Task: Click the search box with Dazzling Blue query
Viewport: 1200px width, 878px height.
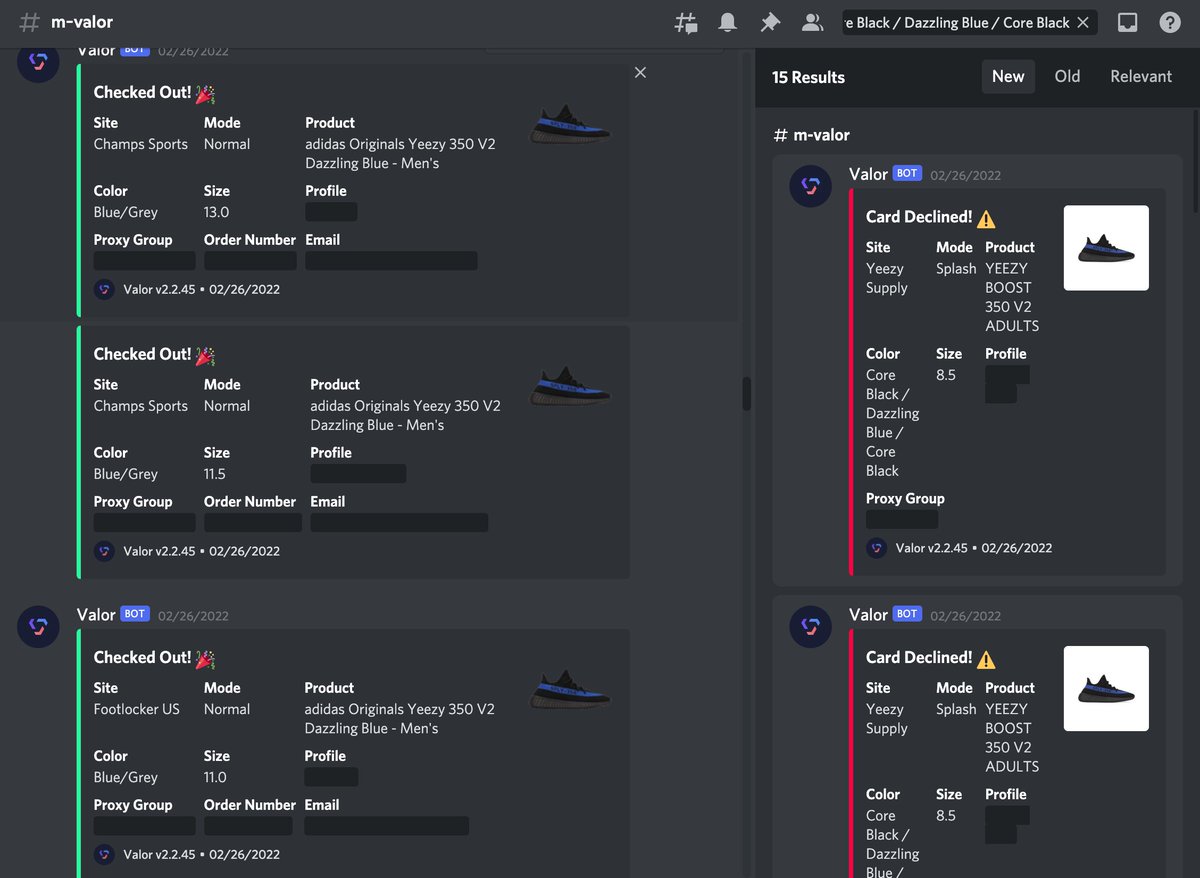Action: [x=969, y=22]
